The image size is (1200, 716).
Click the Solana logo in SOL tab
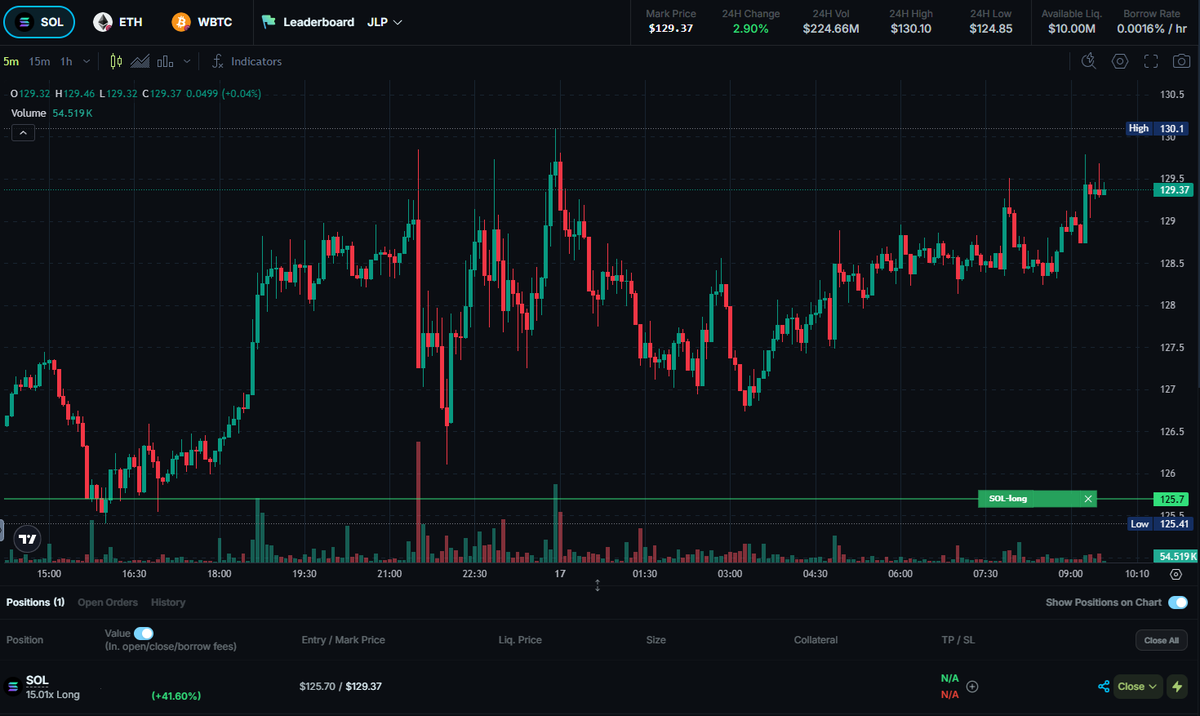[x=23, y=21]
